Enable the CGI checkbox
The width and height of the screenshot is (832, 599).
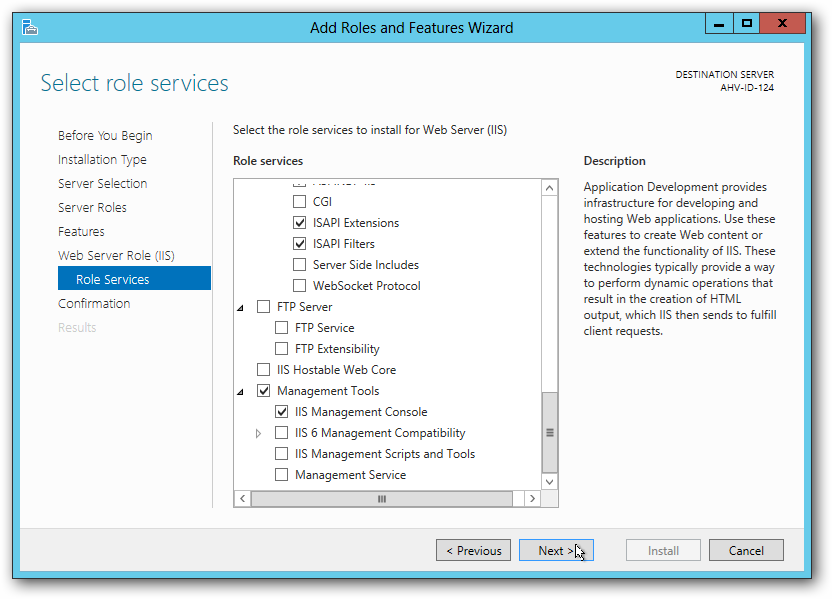[299, 202]
